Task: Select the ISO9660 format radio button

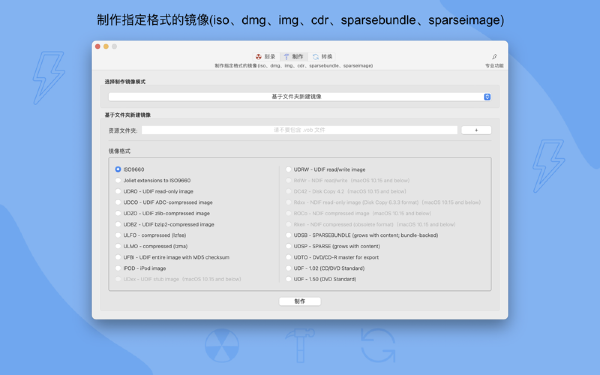Action: (x=118, y=169)
